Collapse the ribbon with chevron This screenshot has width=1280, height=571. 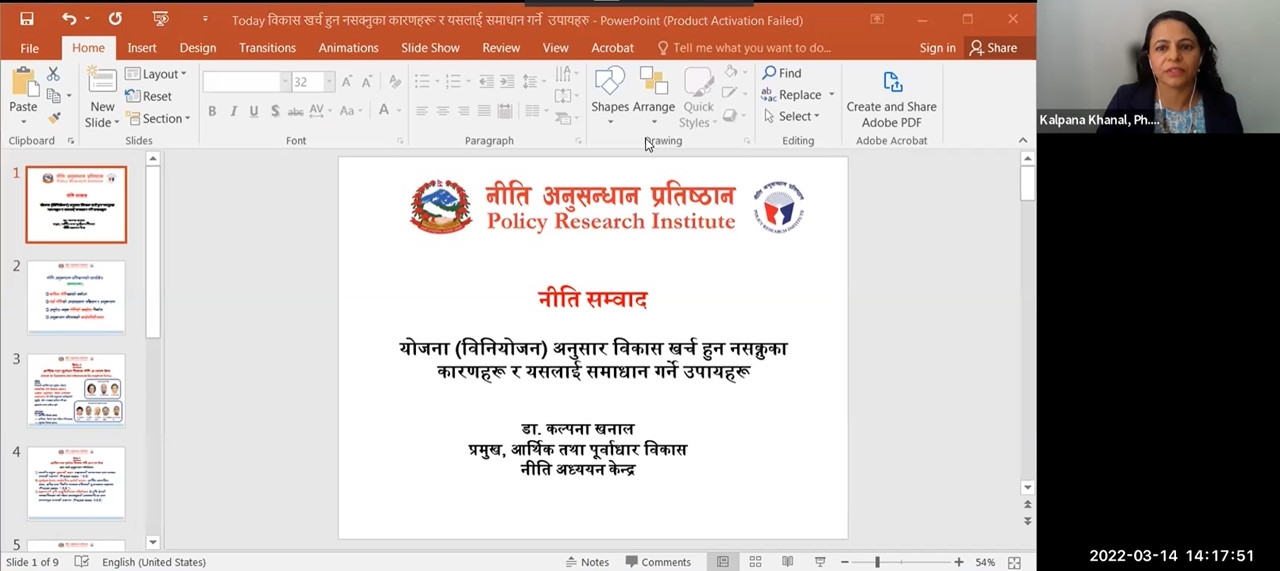click(x=1022, y=141)
